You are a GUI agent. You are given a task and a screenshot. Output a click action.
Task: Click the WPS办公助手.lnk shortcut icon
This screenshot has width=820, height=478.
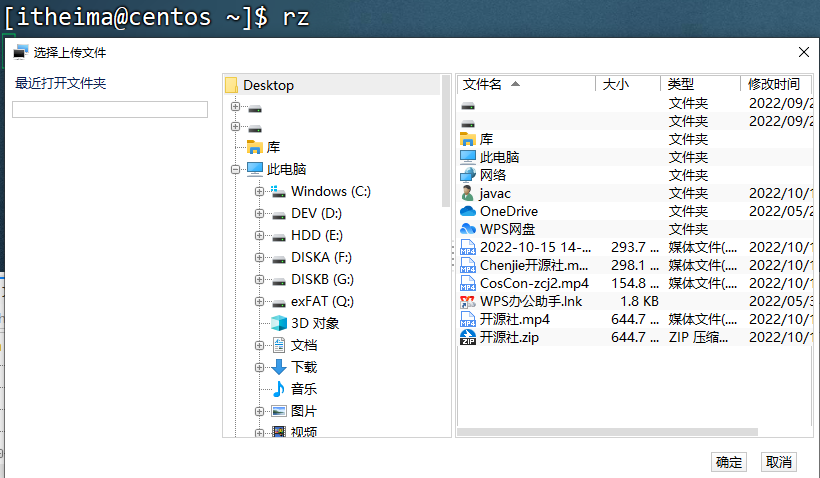[468, 301]
